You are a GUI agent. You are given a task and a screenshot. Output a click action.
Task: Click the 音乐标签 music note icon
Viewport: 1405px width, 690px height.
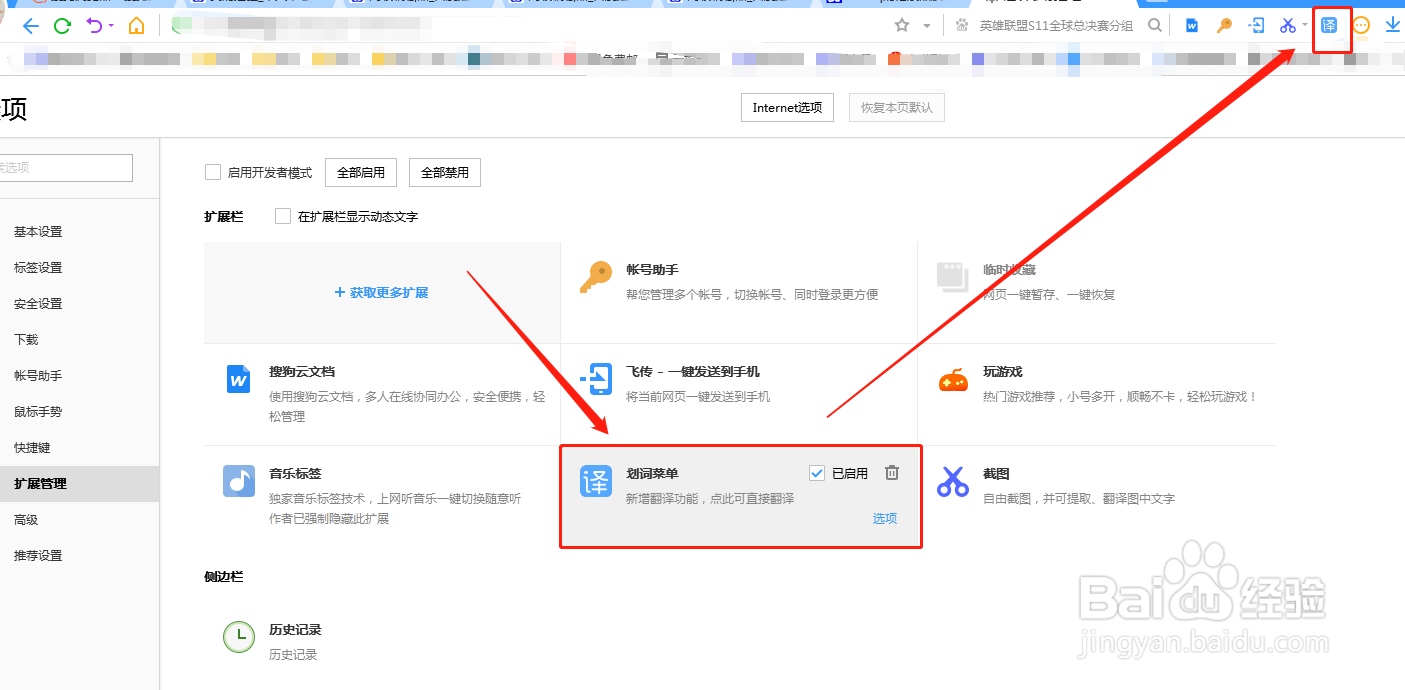[239, 481]
